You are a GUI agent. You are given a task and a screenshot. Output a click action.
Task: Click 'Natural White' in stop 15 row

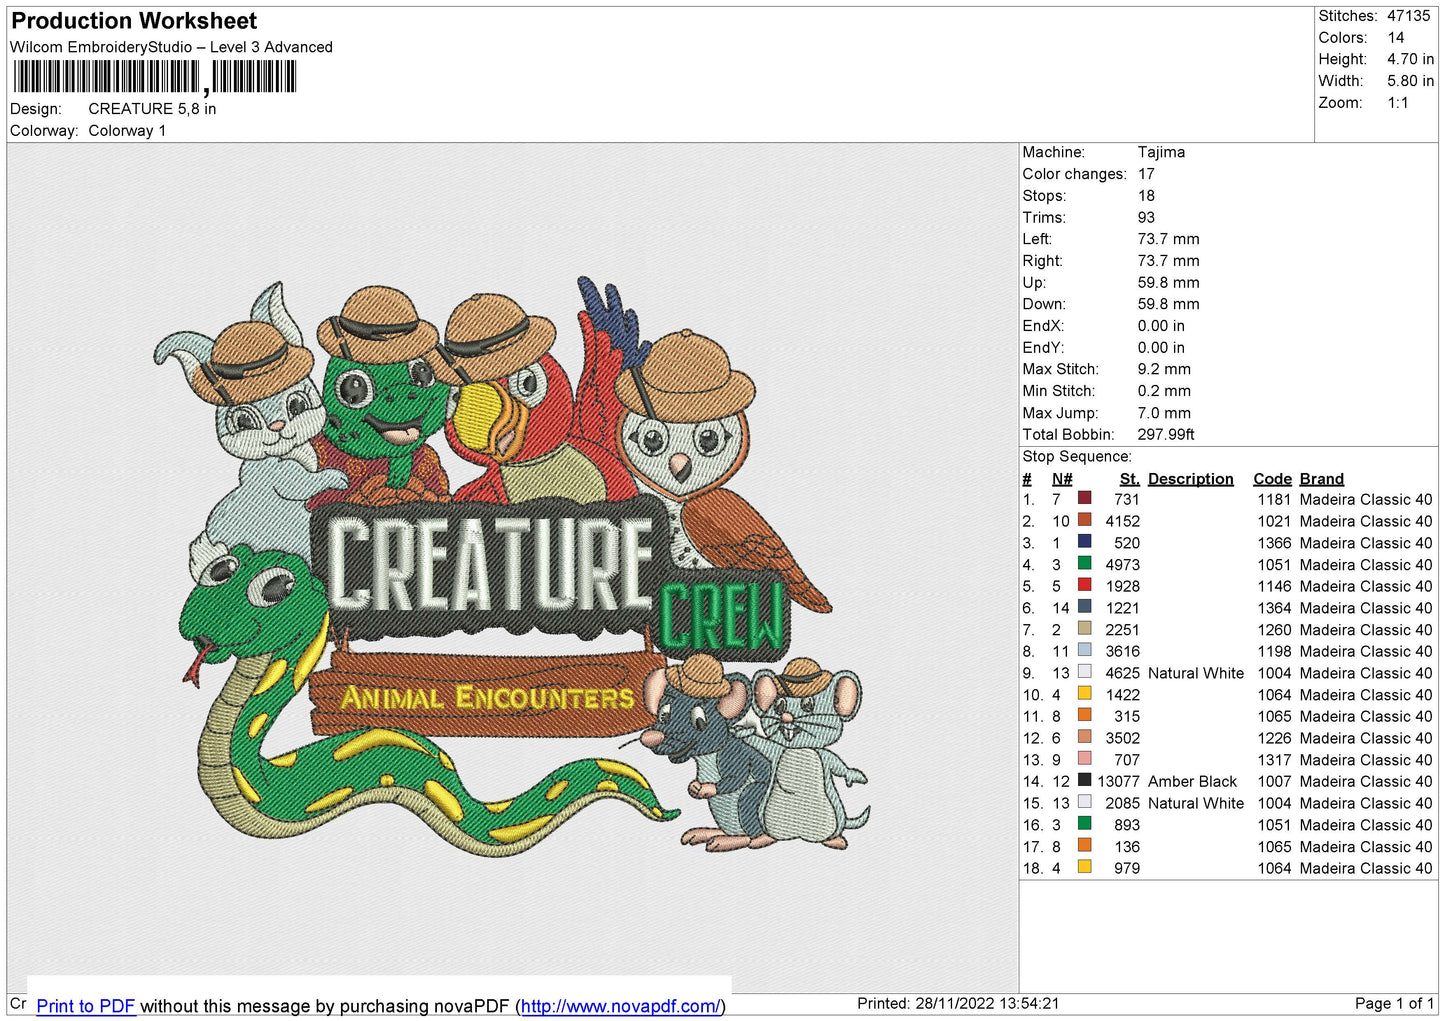coord(1196,803)
